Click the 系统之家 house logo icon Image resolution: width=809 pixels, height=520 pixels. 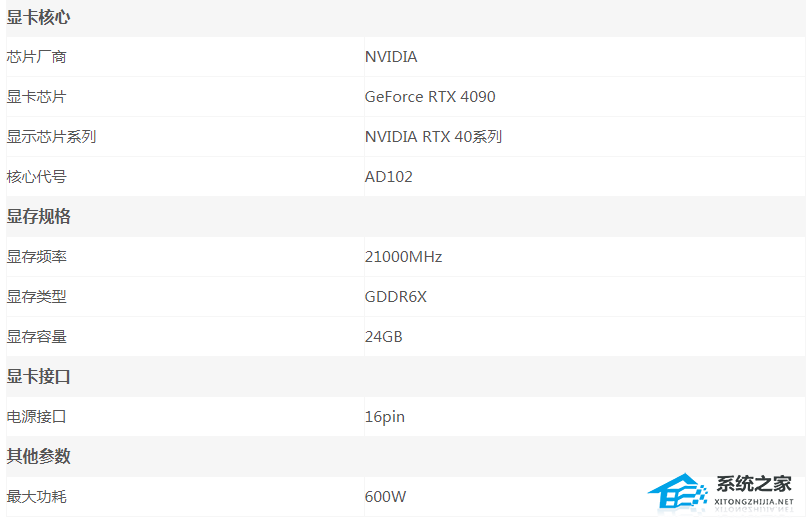678,493
